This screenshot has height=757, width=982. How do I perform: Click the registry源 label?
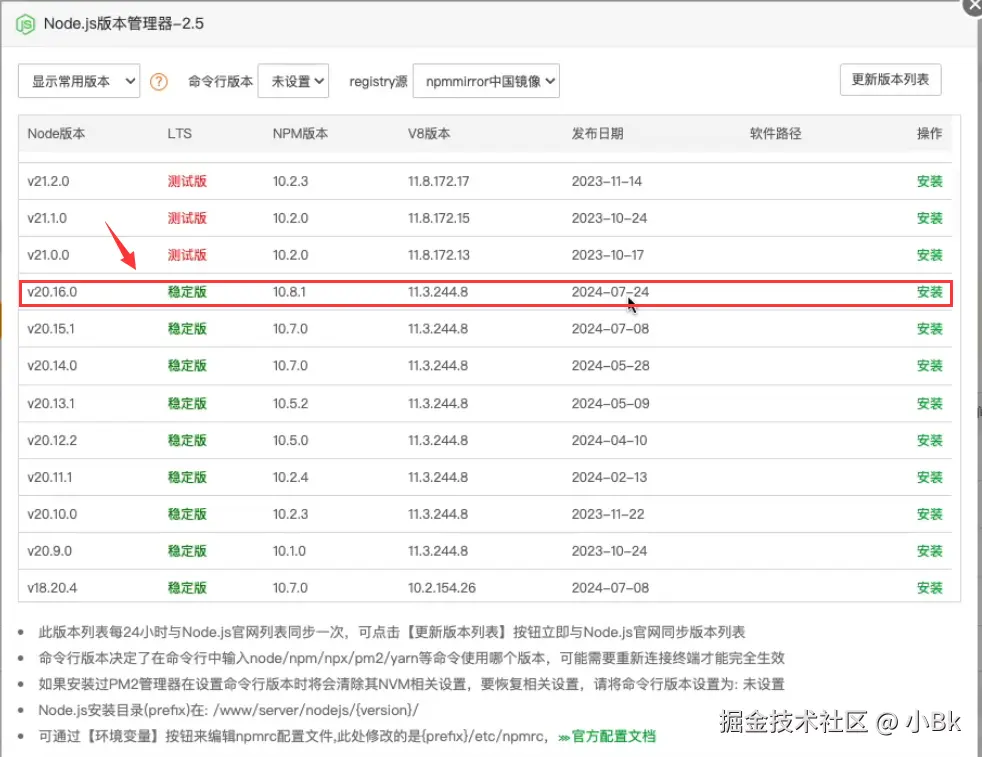click(378, 81)
